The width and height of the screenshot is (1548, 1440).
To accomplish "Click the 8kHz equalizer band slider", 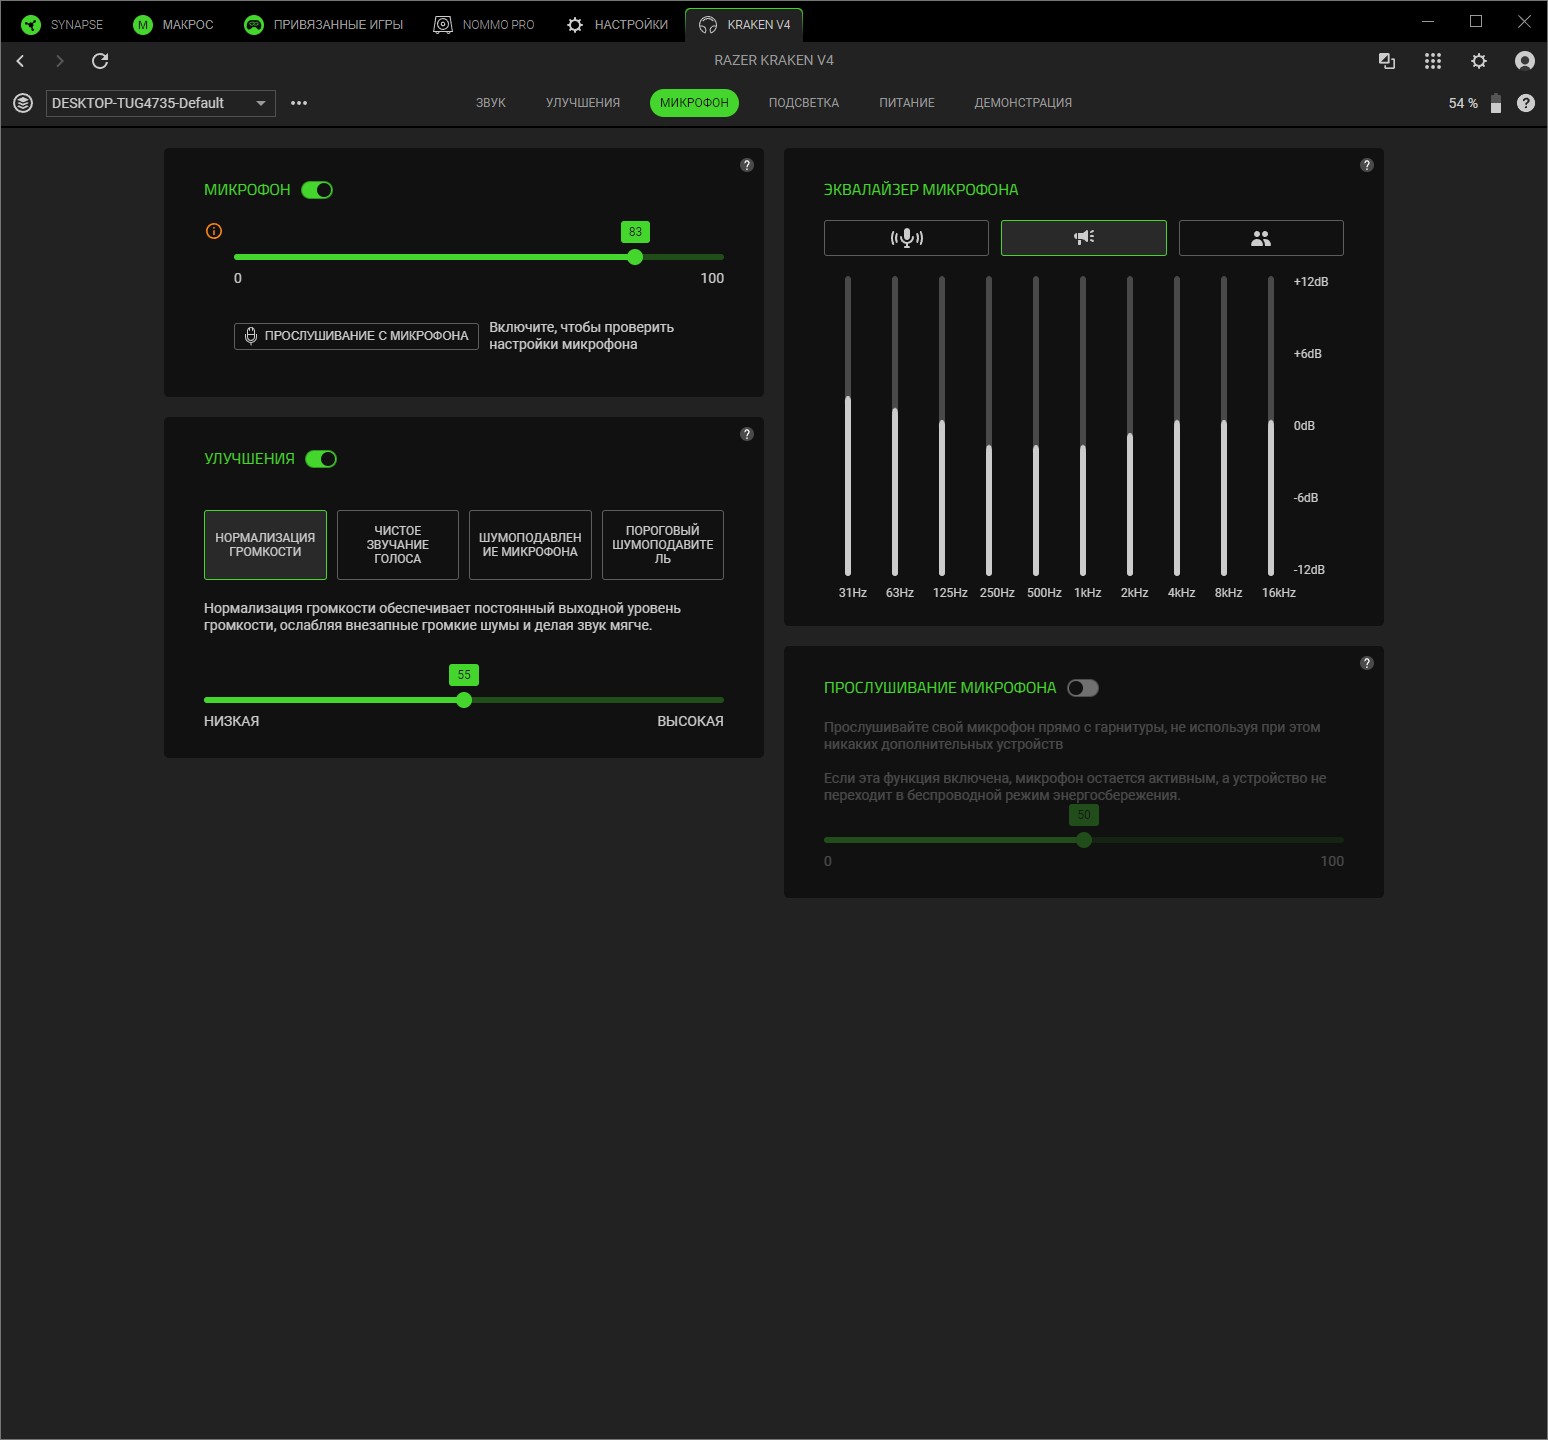I will click(1224, 426).
